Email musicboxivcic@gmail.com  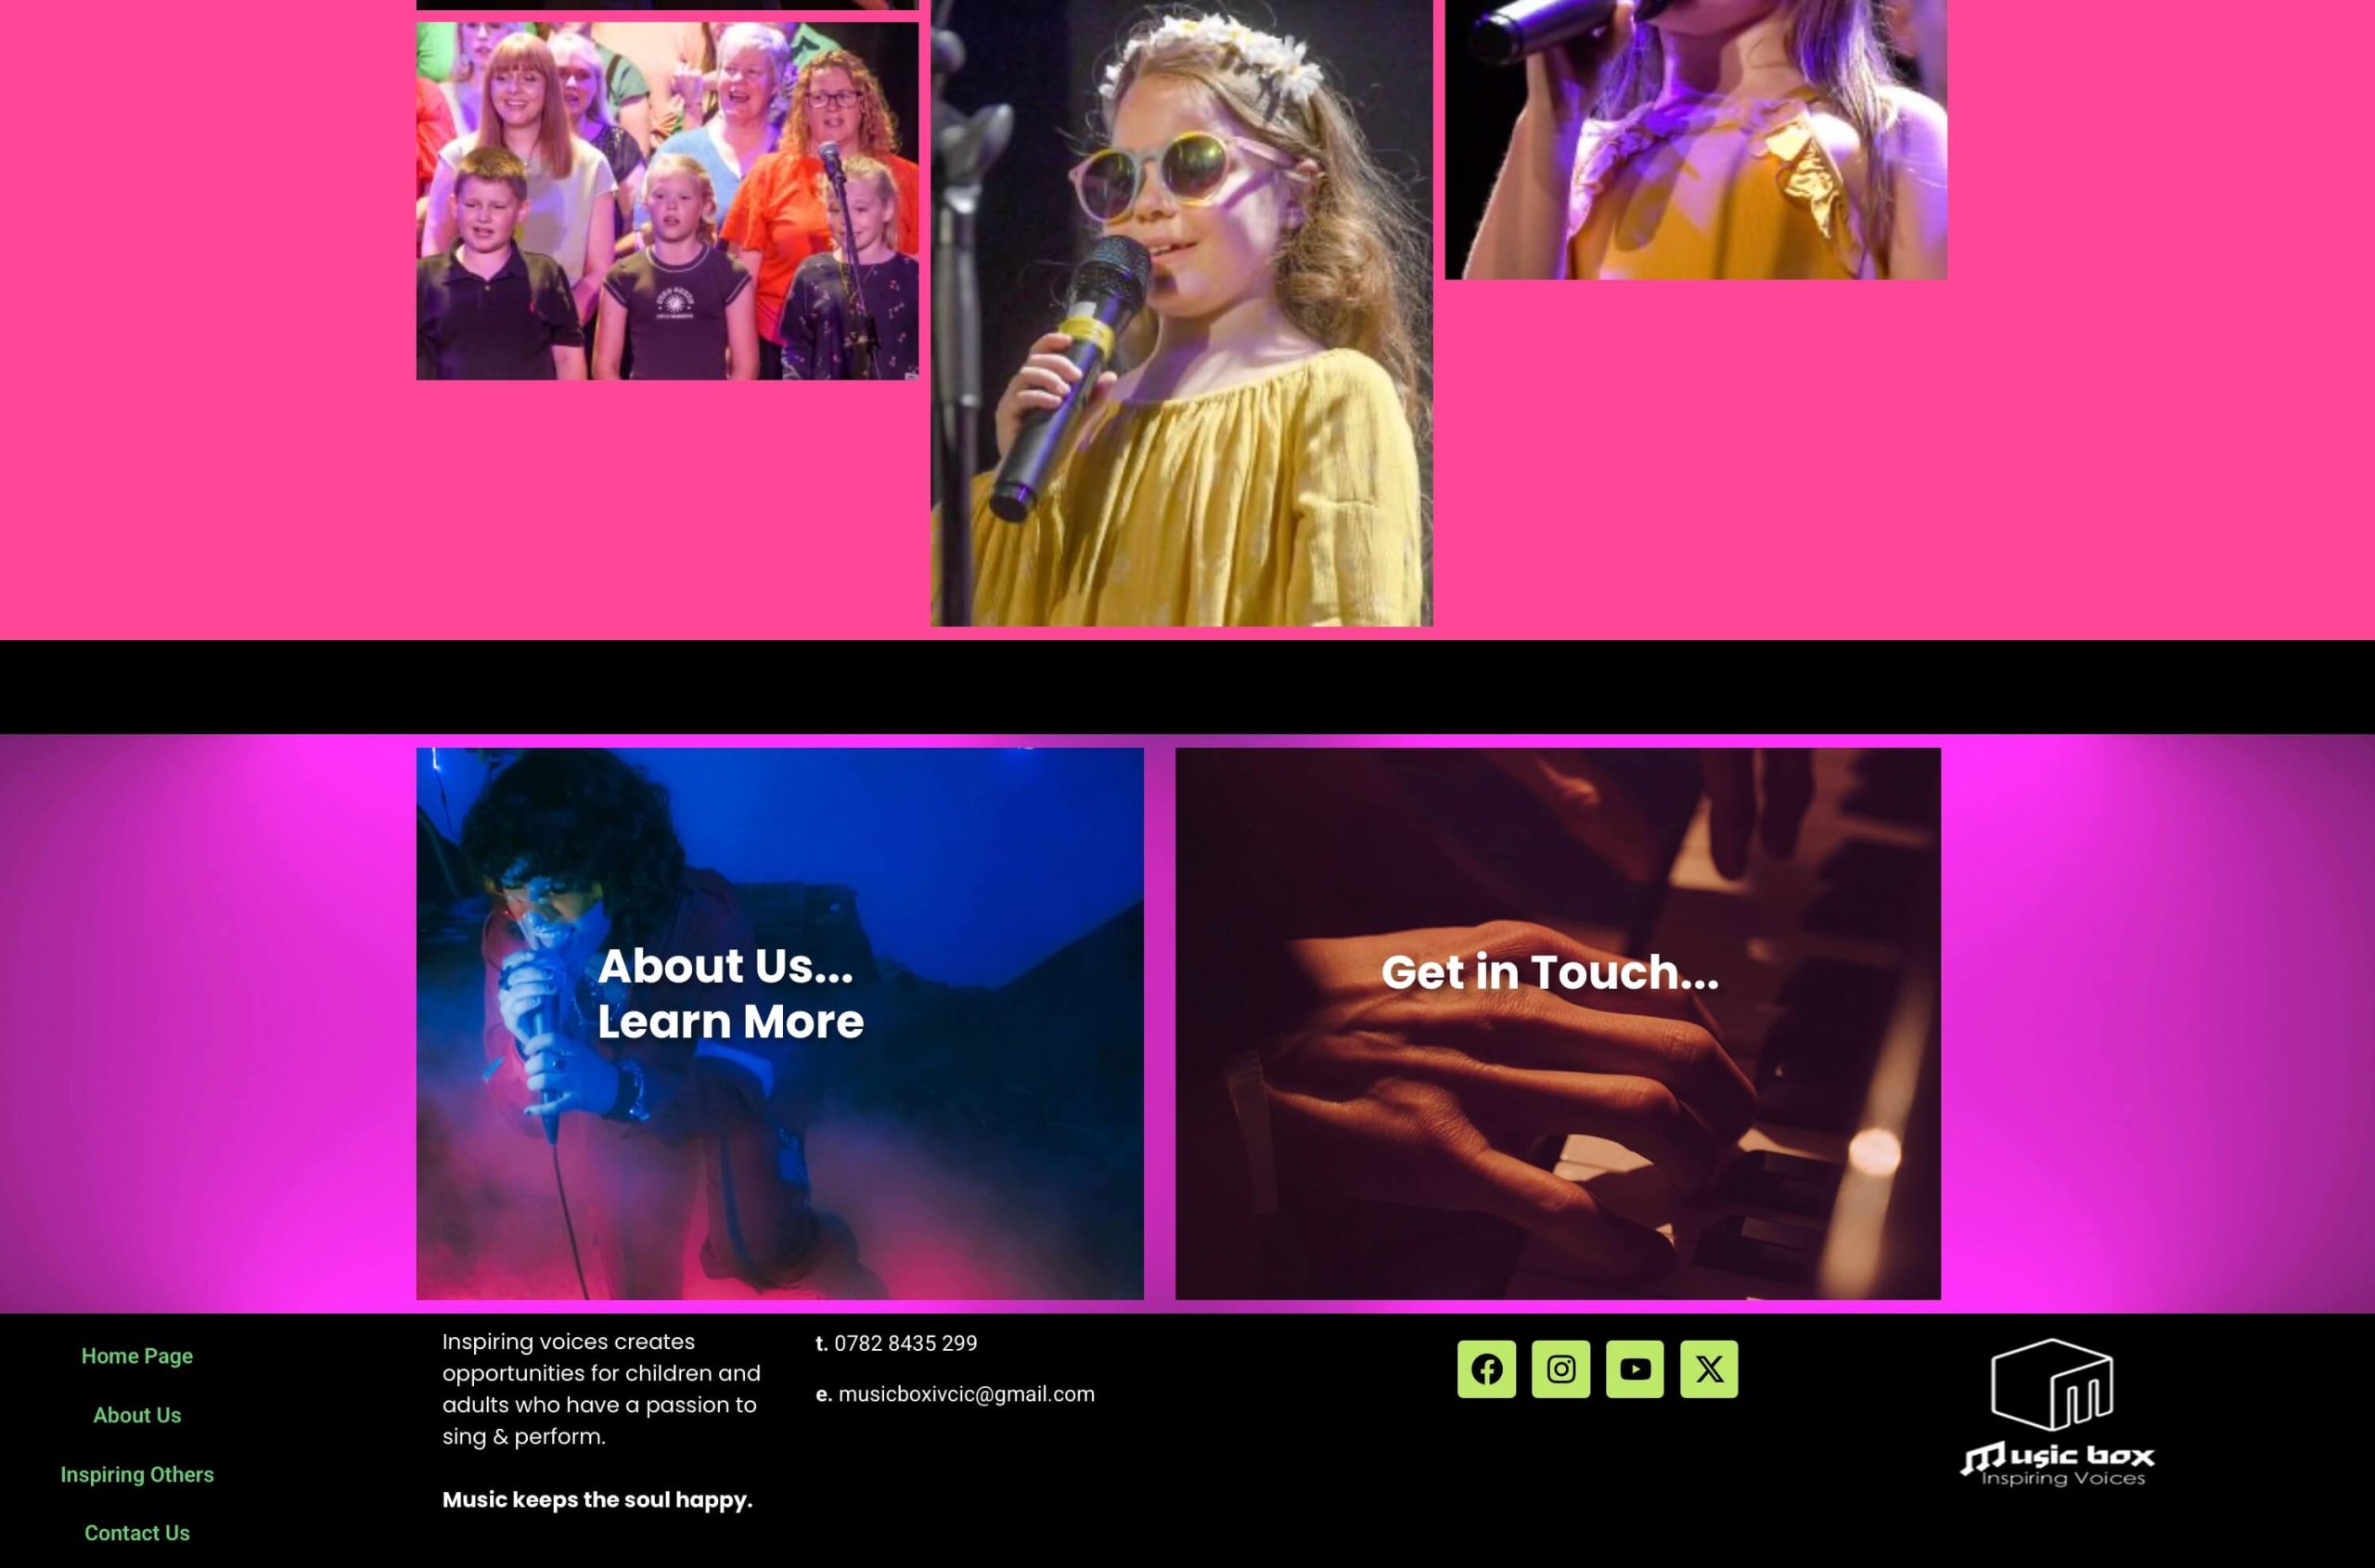[966, 1394]
